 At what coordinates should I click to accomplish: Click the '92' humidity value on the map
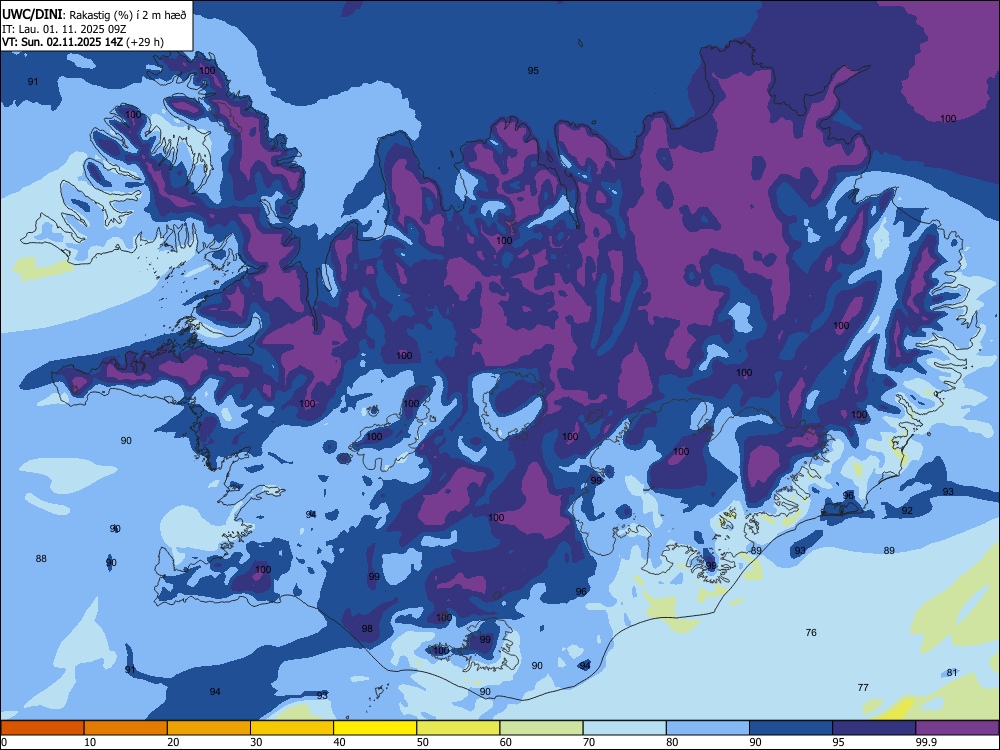pyautogui.click(x=907, y=511)
